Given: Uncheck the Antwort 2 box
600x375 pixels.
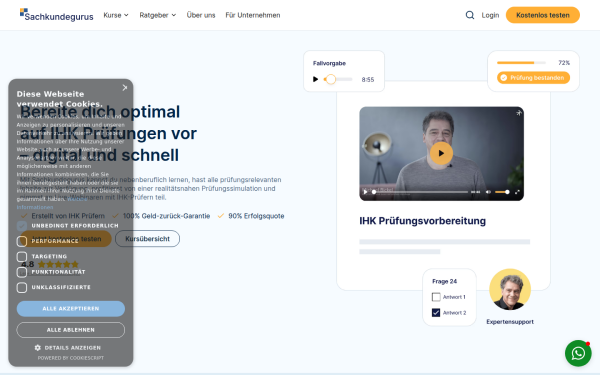Looking at the screenshot, I should pos(436,313).
